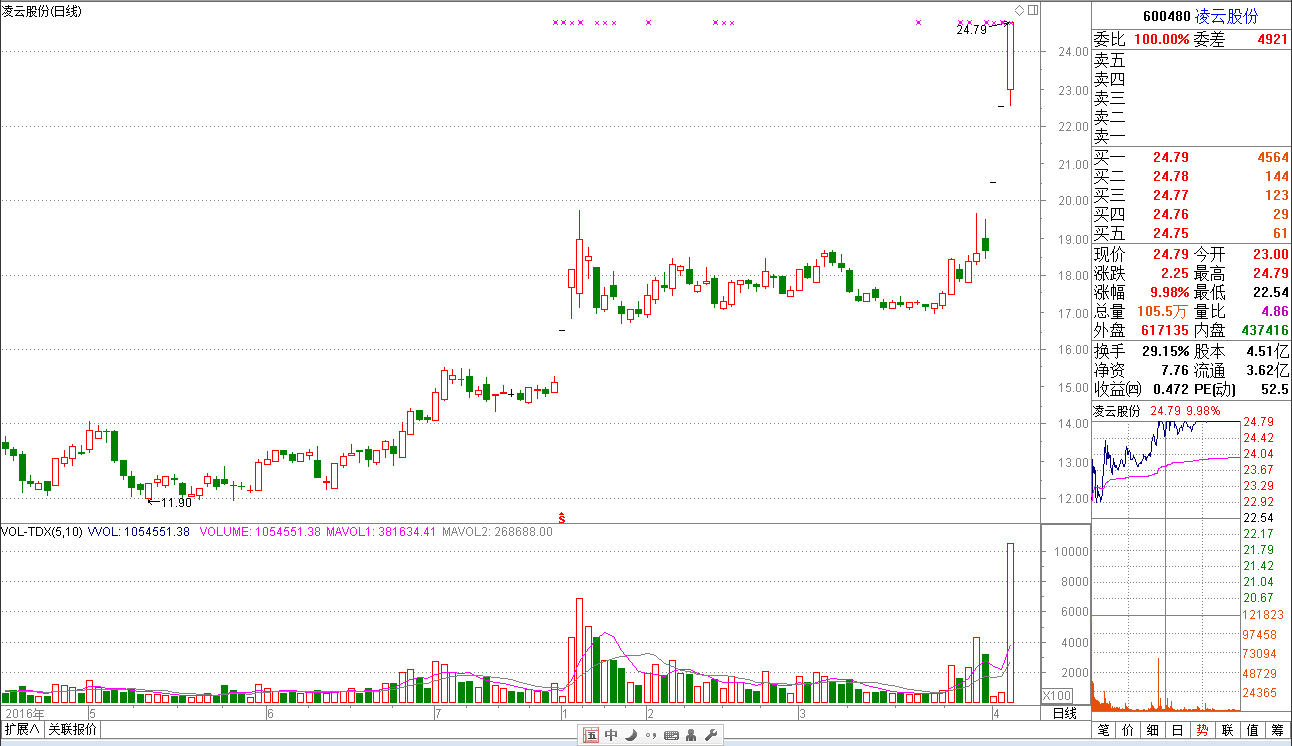Click the intraday mini chart thumbnail

pos(1165,565)
